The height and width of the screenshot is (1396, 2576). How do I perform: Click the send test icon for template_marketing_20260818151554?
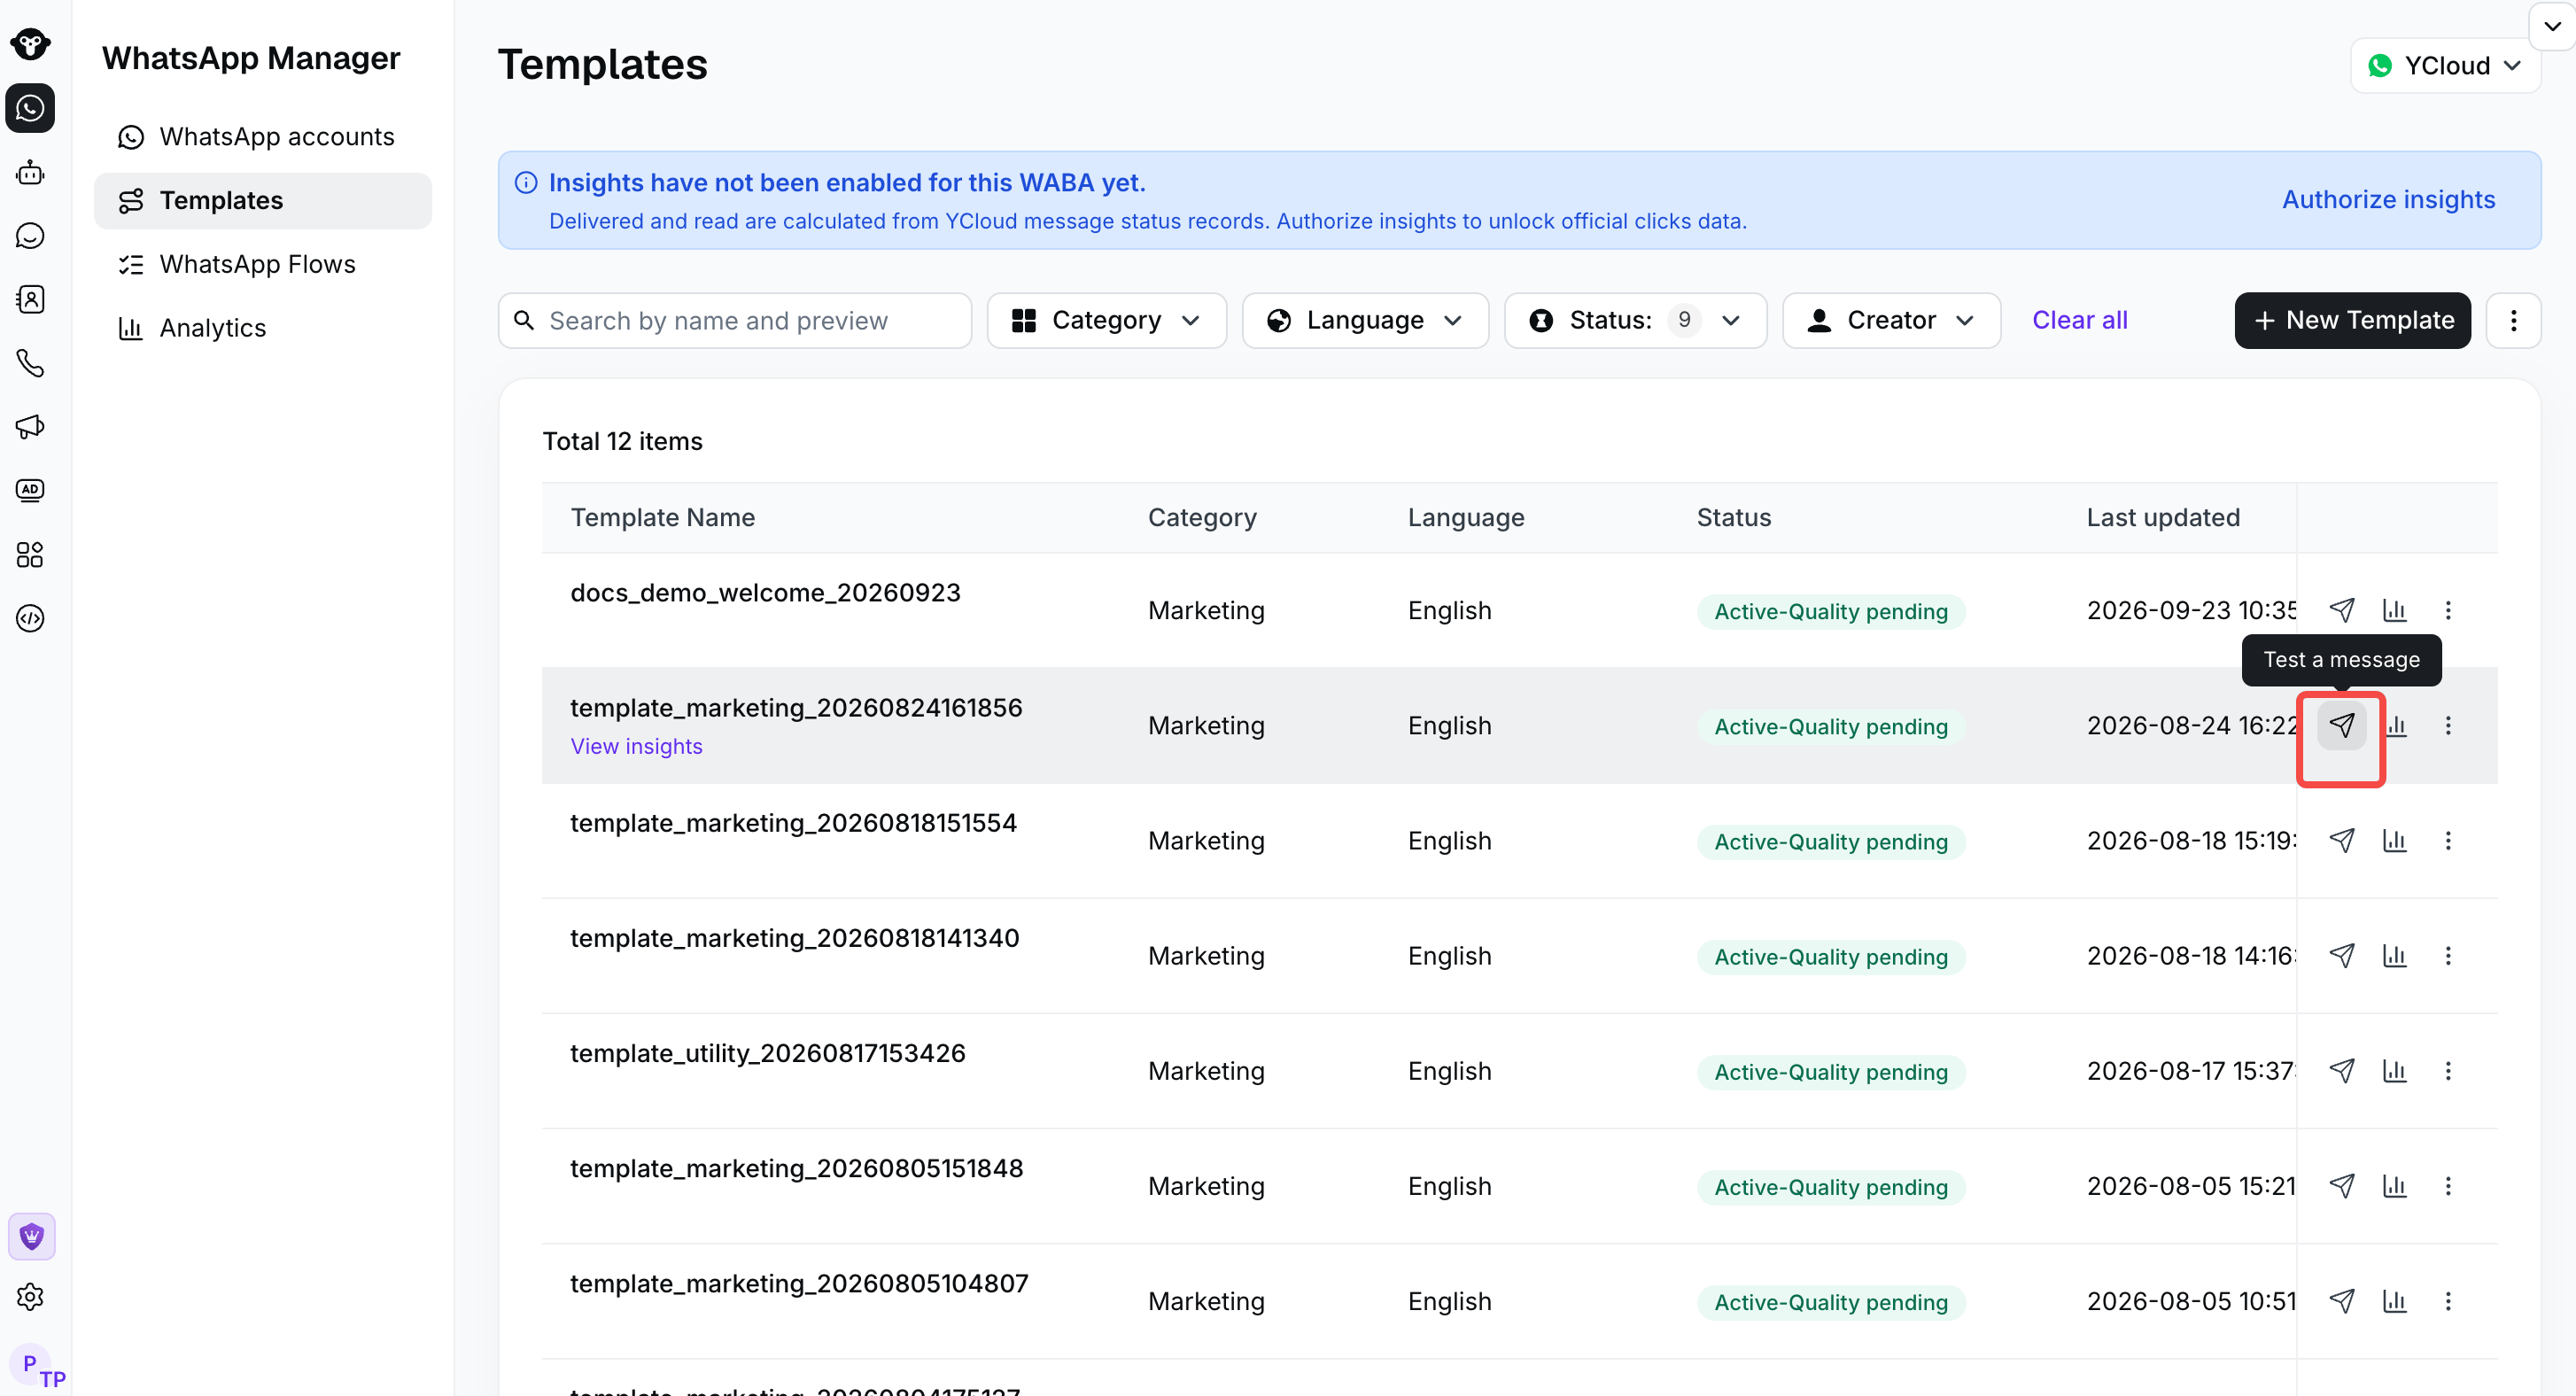point(2342,840)
